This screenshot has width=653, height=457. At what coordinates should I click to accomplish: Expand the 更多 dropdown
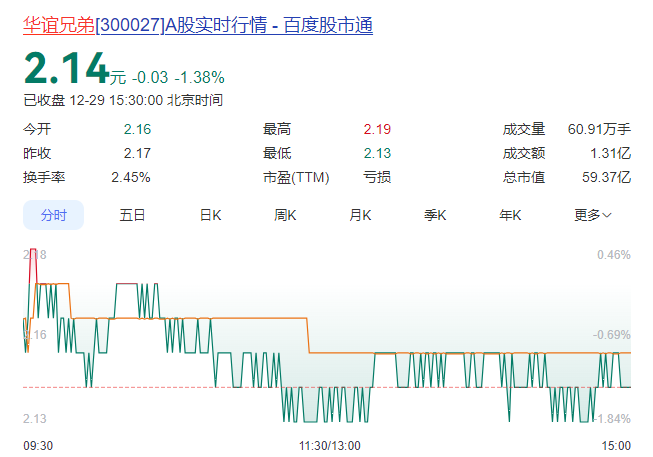click(x=592, y=215)
